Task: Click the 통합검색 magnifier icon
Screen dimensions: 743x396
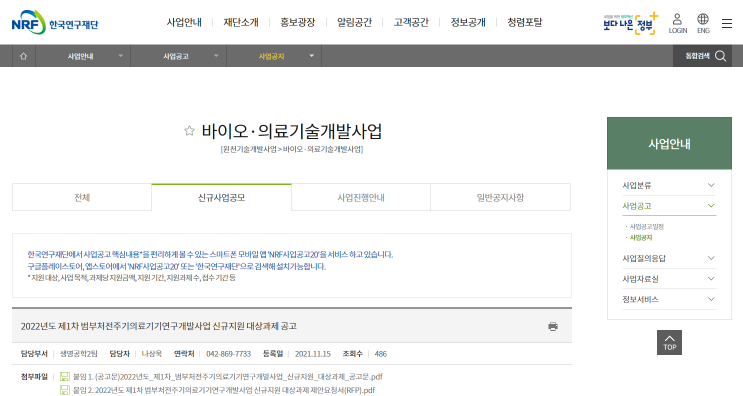Action: [x=720, y=56]
